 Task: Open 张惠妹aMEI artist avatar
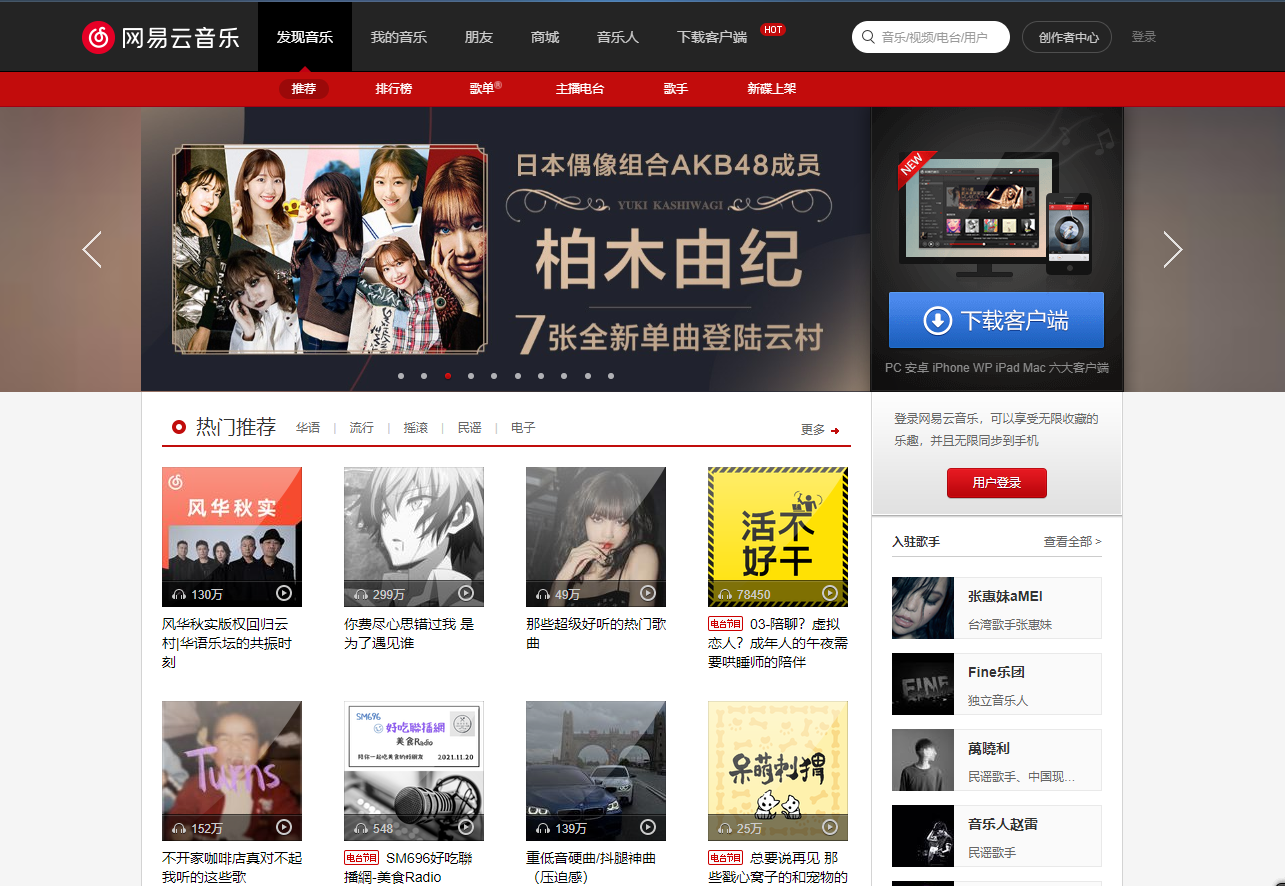923,608
